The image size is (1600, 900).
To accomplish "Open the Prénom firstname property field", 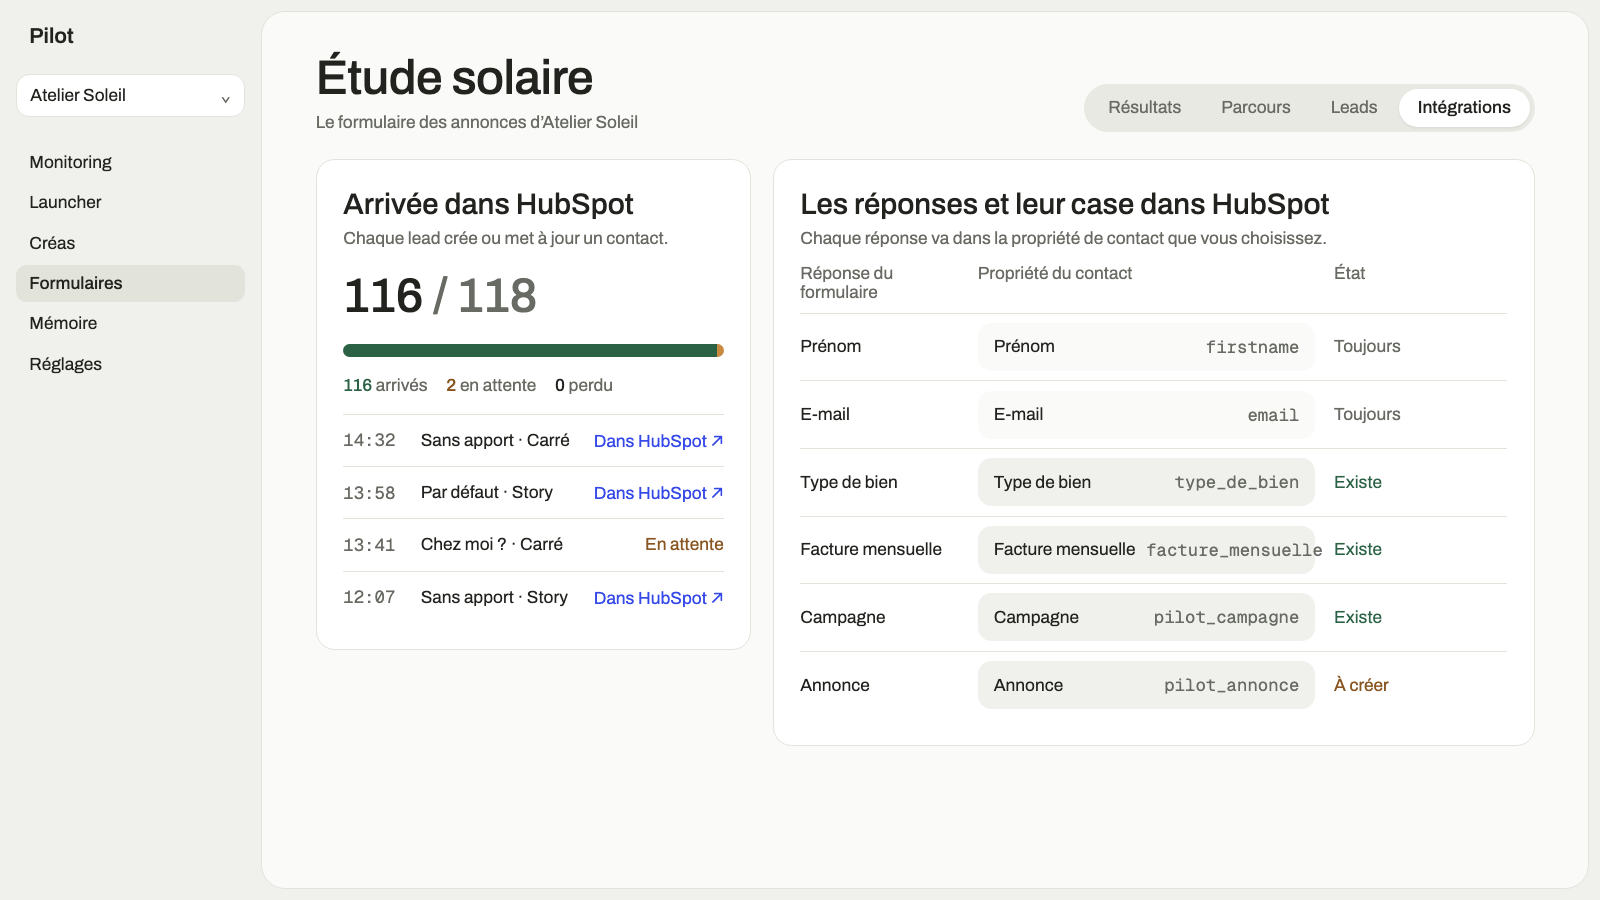I will [1146, 347].
